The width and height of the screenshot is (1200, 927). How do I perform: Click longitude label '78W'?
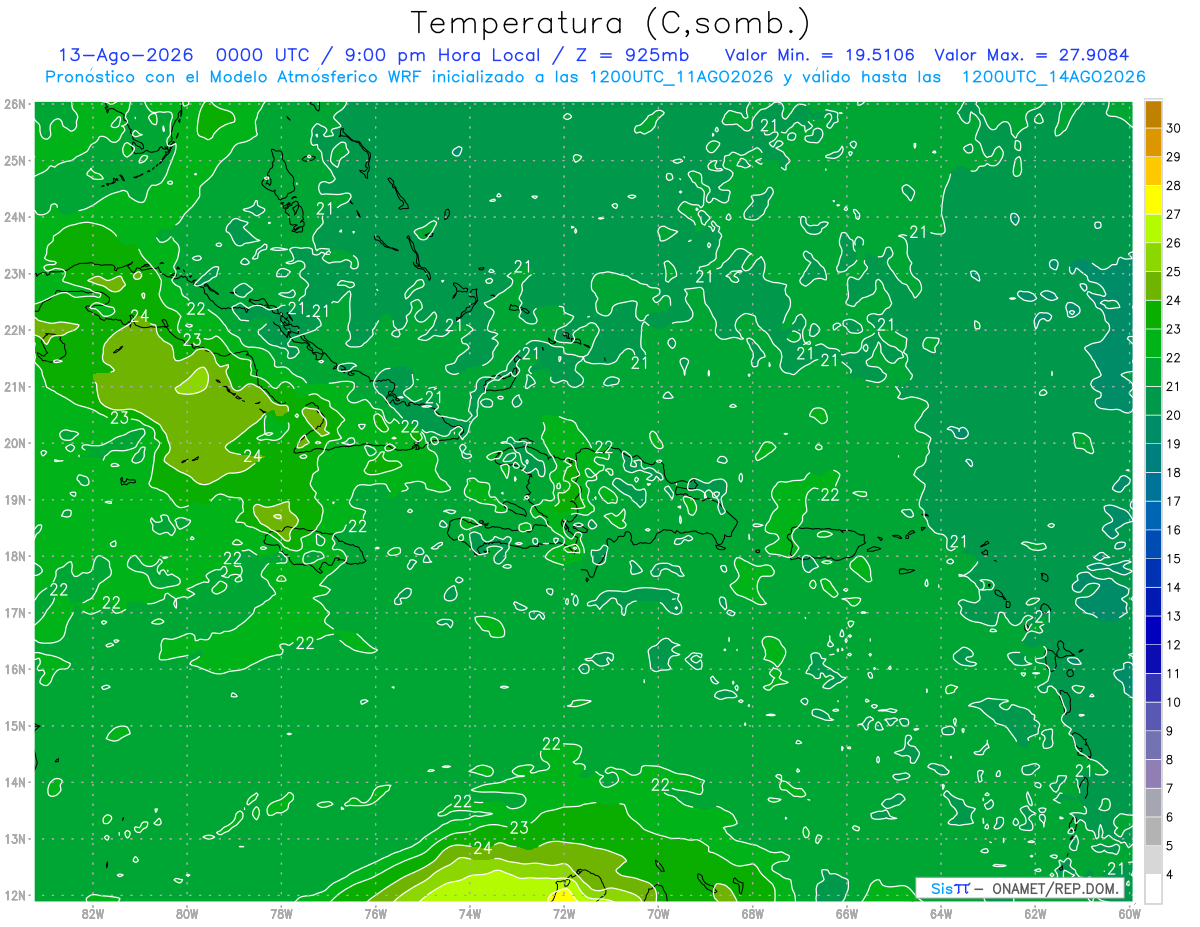point(281,913)
